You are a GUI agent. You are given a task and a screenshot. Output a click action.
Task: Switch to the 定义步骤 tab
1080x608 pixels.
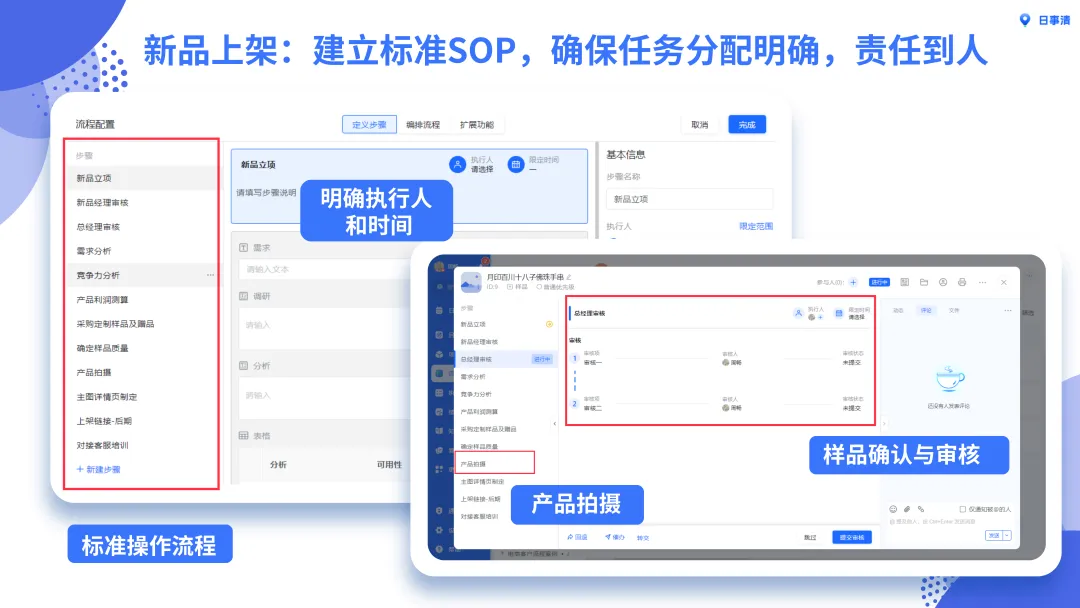[x=369, y=125]
